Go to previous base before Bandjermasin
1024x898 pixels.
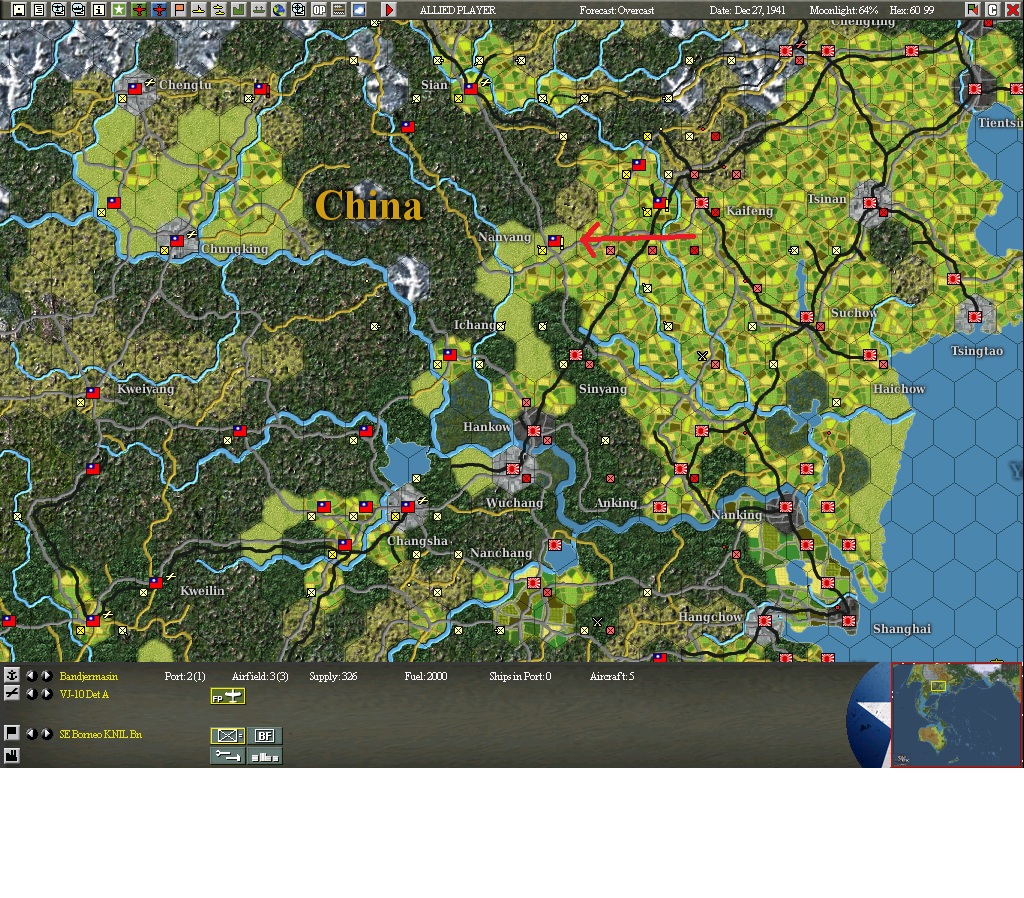pyautogui.click(x=31, y=675)
